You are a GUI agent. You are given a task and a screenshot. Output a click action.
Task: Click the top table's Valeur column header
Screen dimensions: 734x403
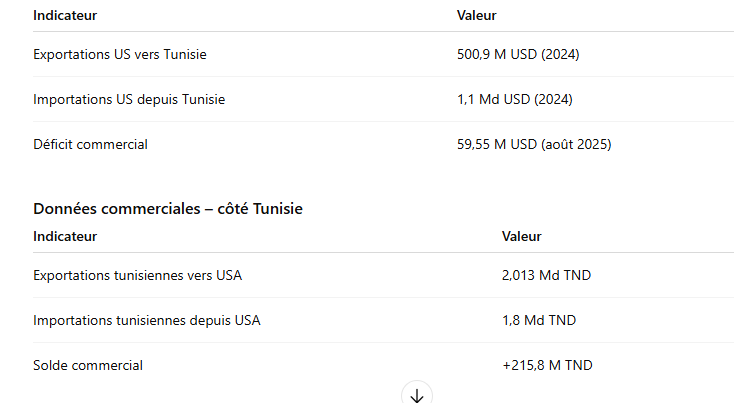click(477, 16)
